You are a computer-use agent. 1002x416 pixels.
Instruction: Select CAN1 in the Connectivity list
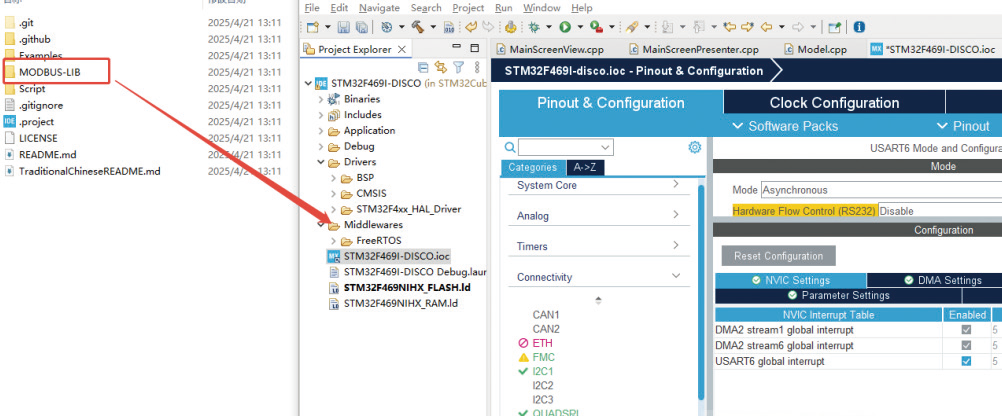click(x=546, y=315)
